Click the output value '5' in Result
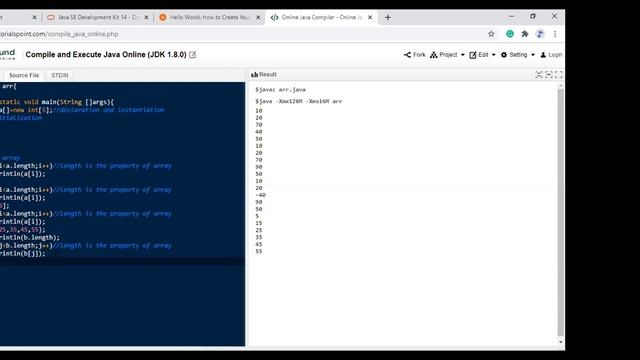Viewport: 640px width, 360px height. 257,216
